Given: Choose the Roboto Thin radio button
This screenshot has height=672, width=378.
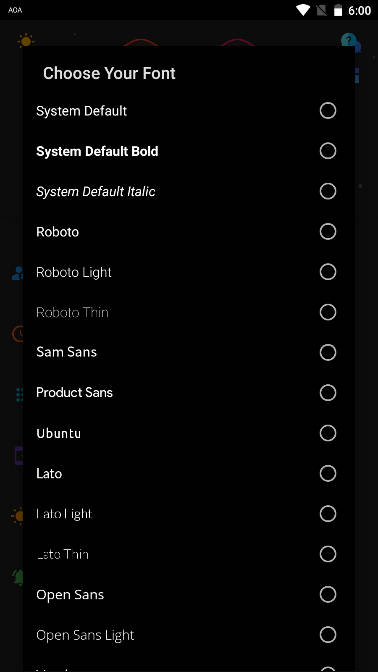Looking at the screenshot, I should tap(328, 312).
